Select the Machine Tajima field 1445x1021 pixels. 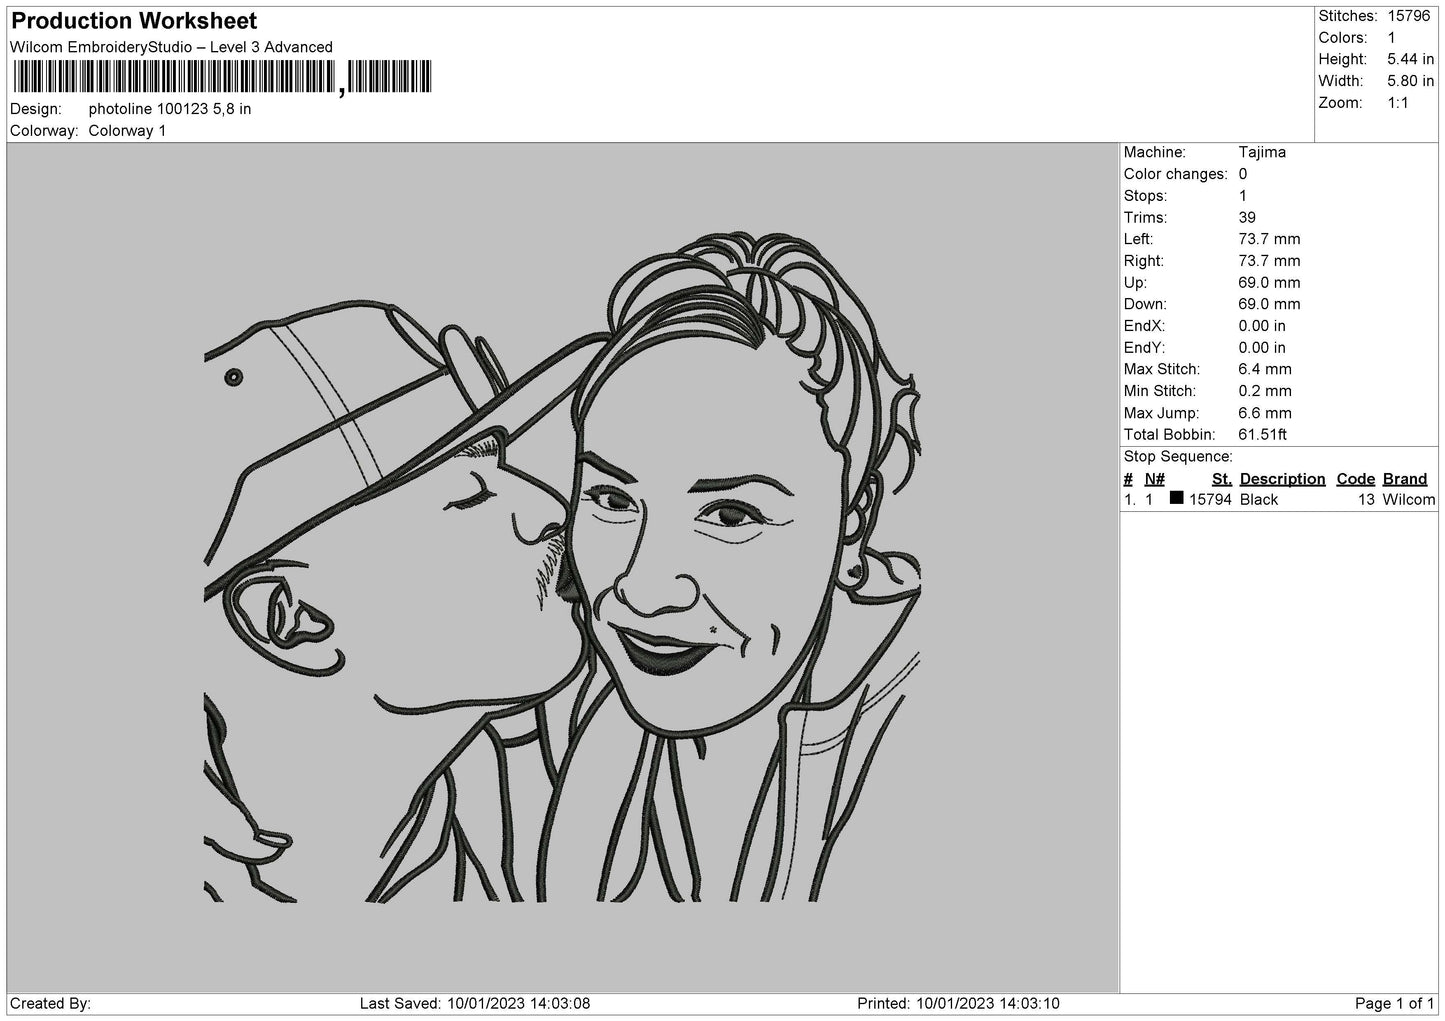point(1204,152)
